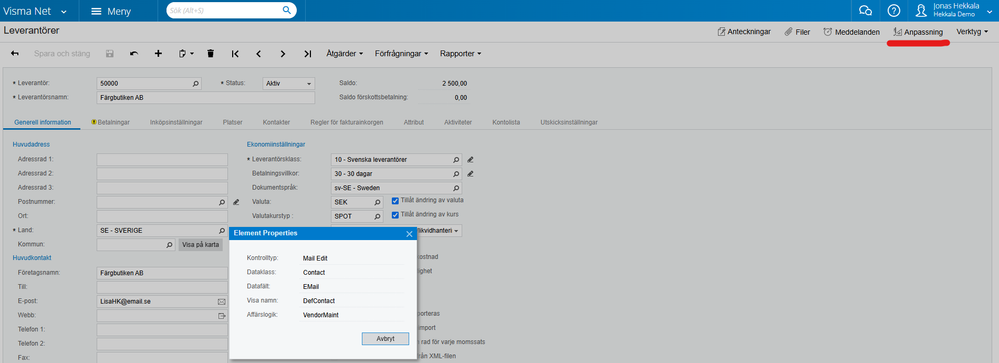Click the envelope icon in the E-post field

pyautogui.click(x=222, y=301)
